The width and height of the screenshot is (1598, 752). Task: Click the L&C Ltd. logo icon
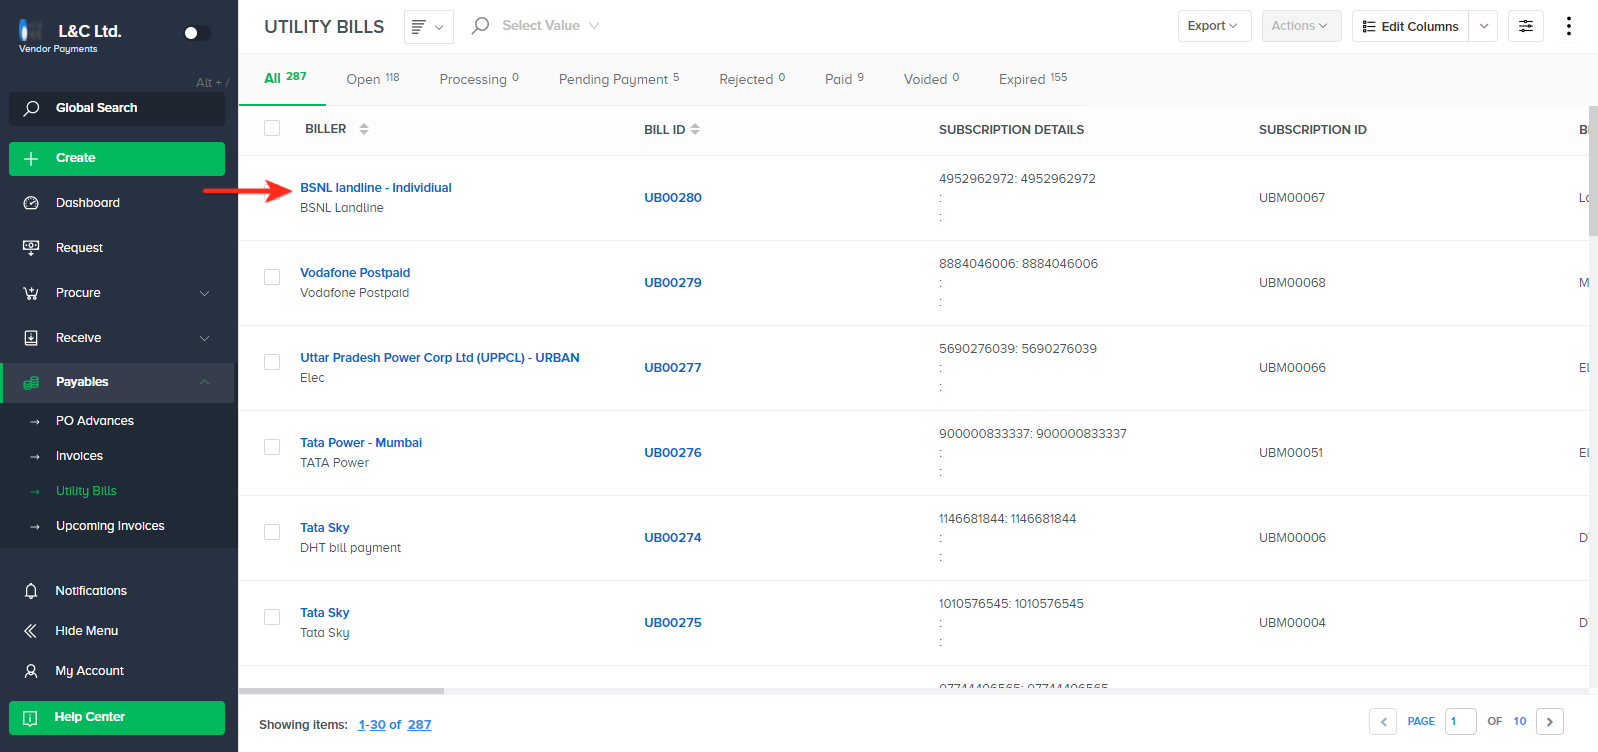(x=31, y=31)
